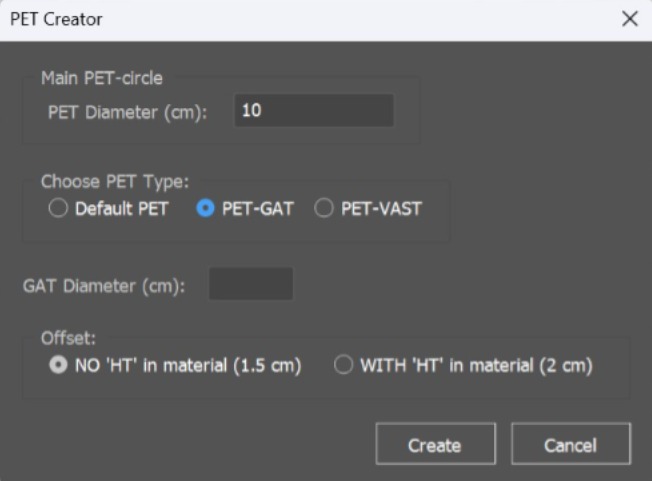Image resolution: width=652 pixels, height=481 pixels.
Task: Click the 'Default PET' option label text
Action: coord(122,209)
